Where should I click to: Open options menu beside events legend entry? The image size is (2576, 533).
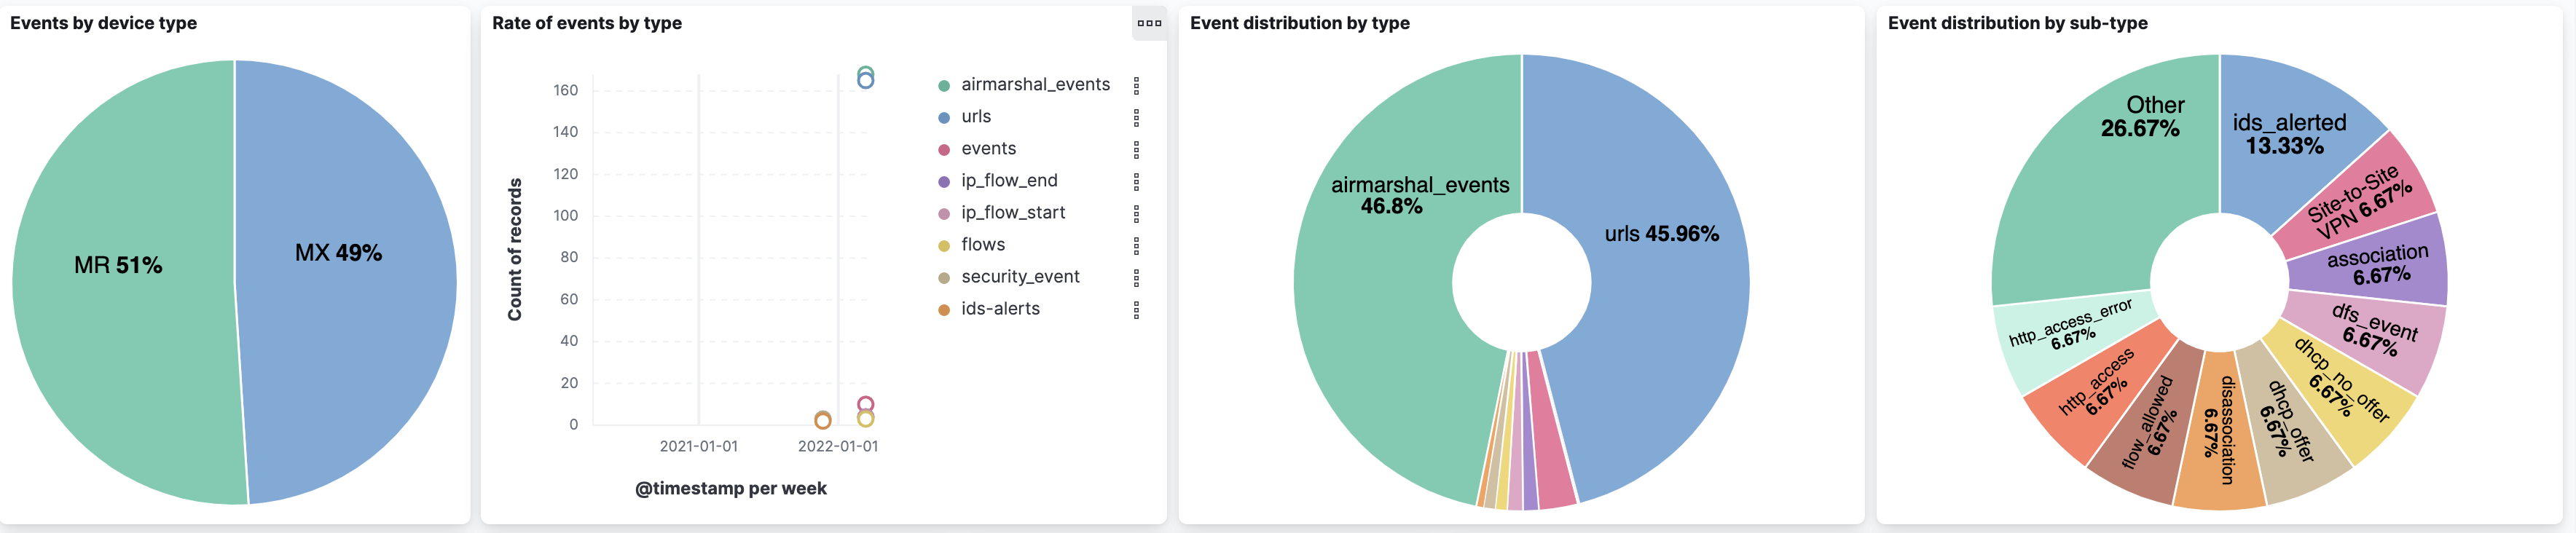[1136, 150]
